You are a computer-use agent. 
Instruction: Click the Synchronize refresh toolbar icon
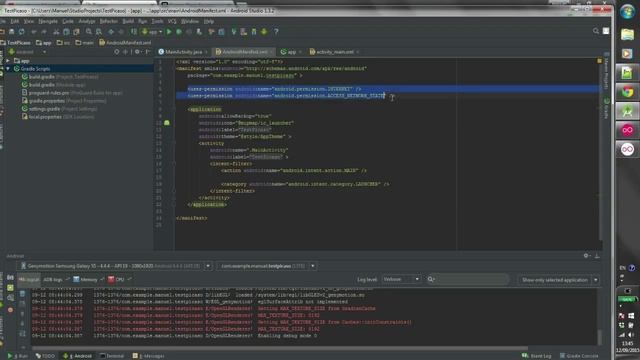[22, 31]
